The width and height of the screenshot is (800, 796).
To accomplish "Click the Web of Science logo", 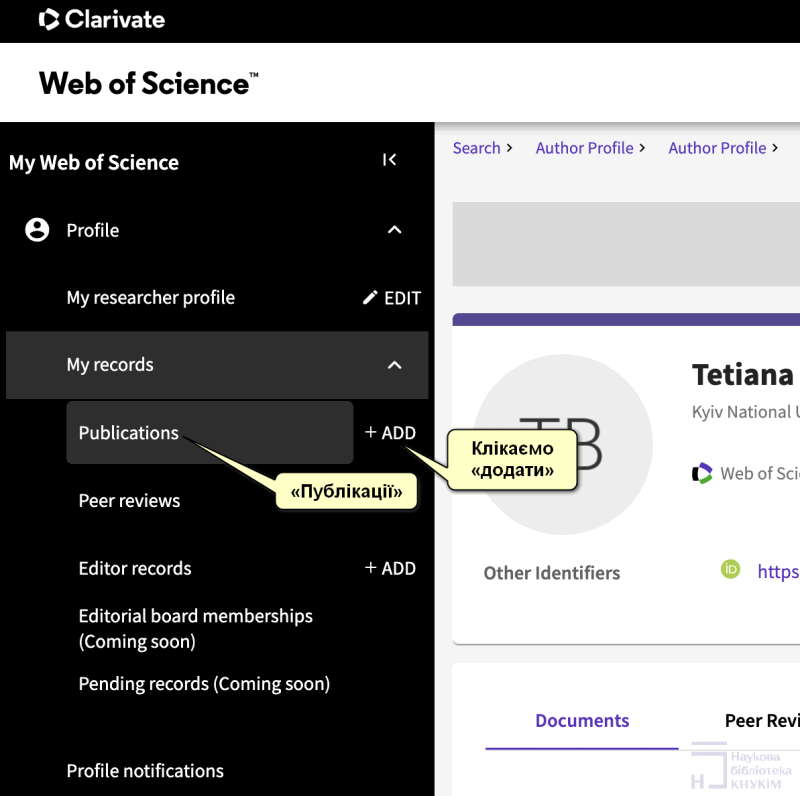I will [x=148, y=83].
